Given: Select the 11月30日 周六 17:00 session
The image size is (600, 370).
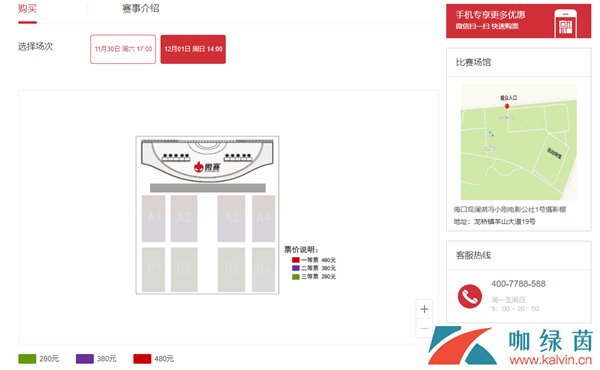Looking at the screenshot, I should click(x=123, y=49).
